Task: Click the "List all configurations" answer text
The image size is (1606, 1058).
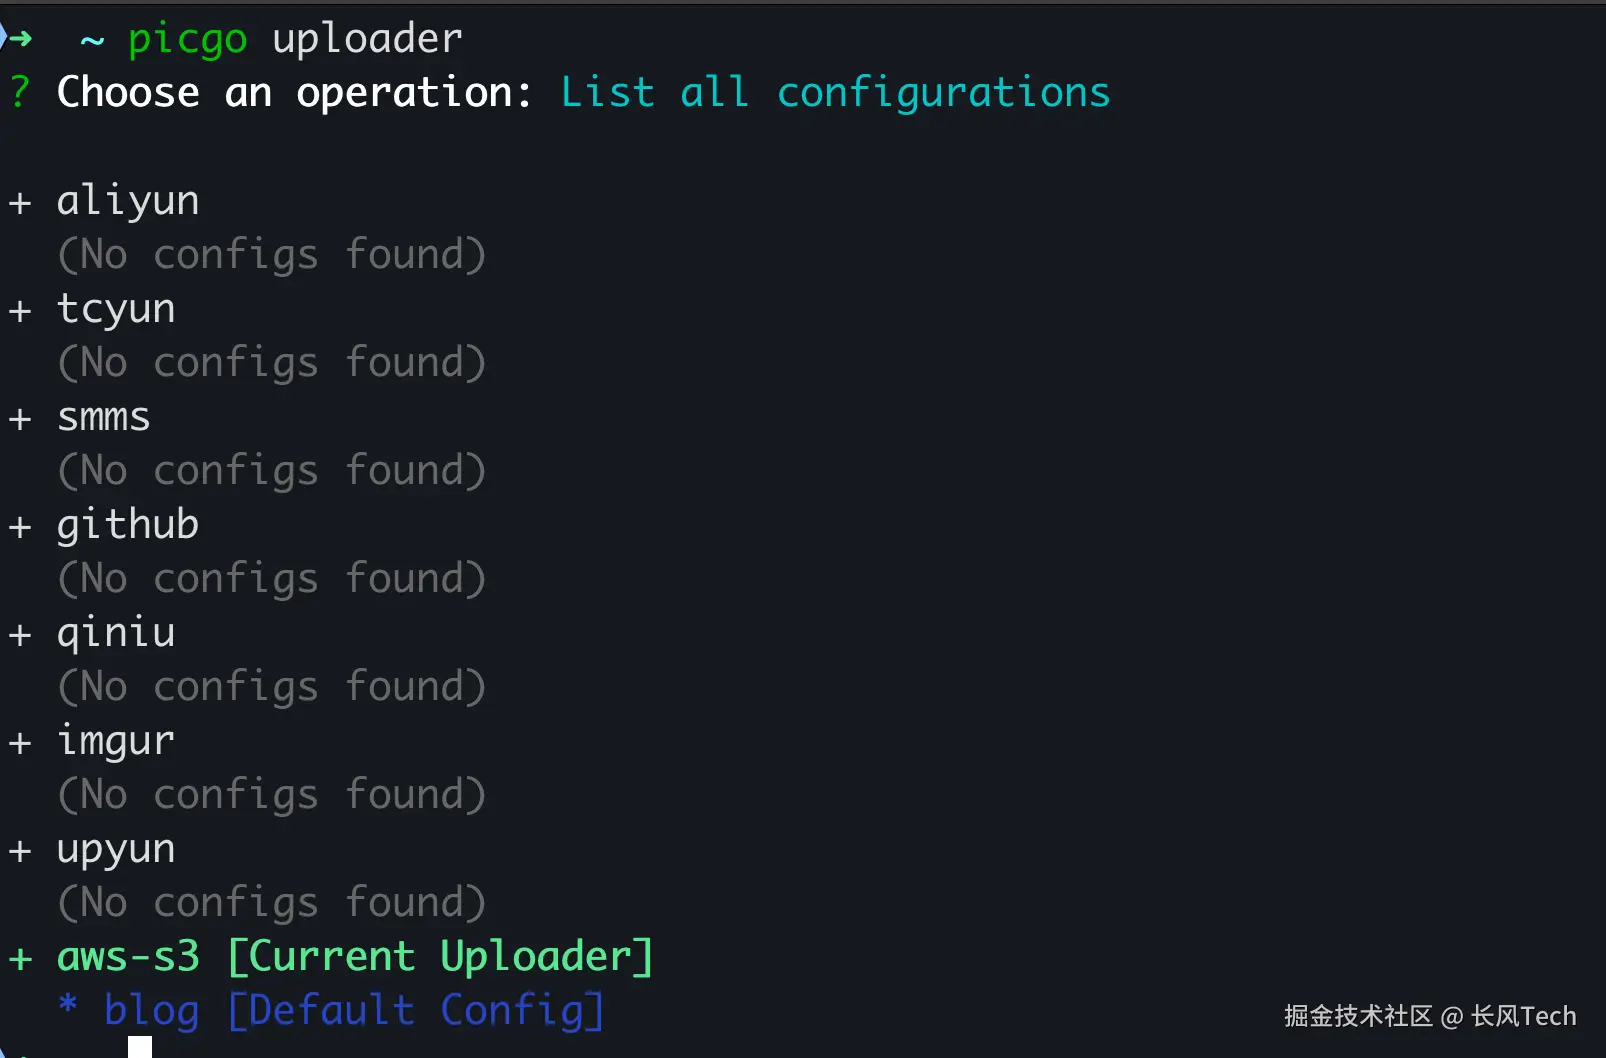Action: click(x=835, y=92)
